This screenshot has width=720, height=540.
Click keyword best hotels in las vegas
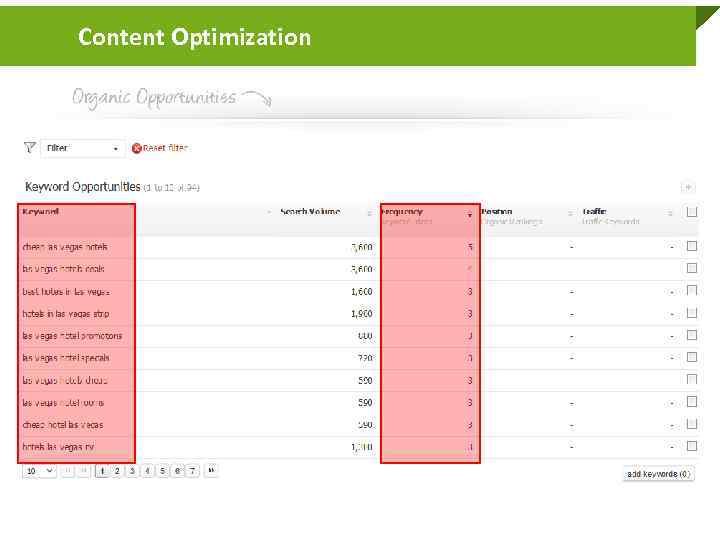click(x=66, y=292)
